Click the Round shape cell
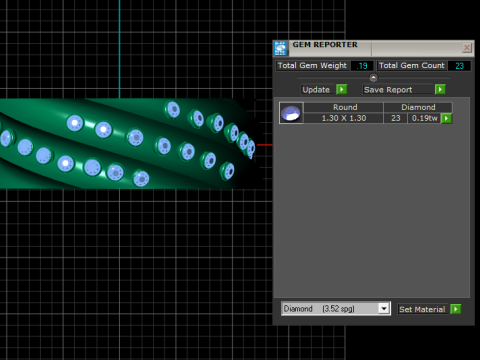480x360 pixels. point(344,107)
